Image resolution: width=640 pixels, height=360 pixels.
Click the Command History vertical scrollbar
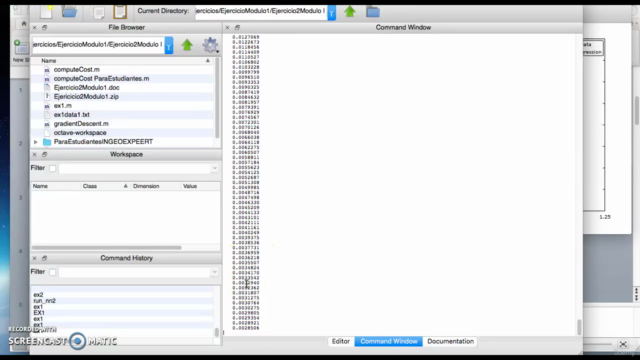click(x=217, y=332)
